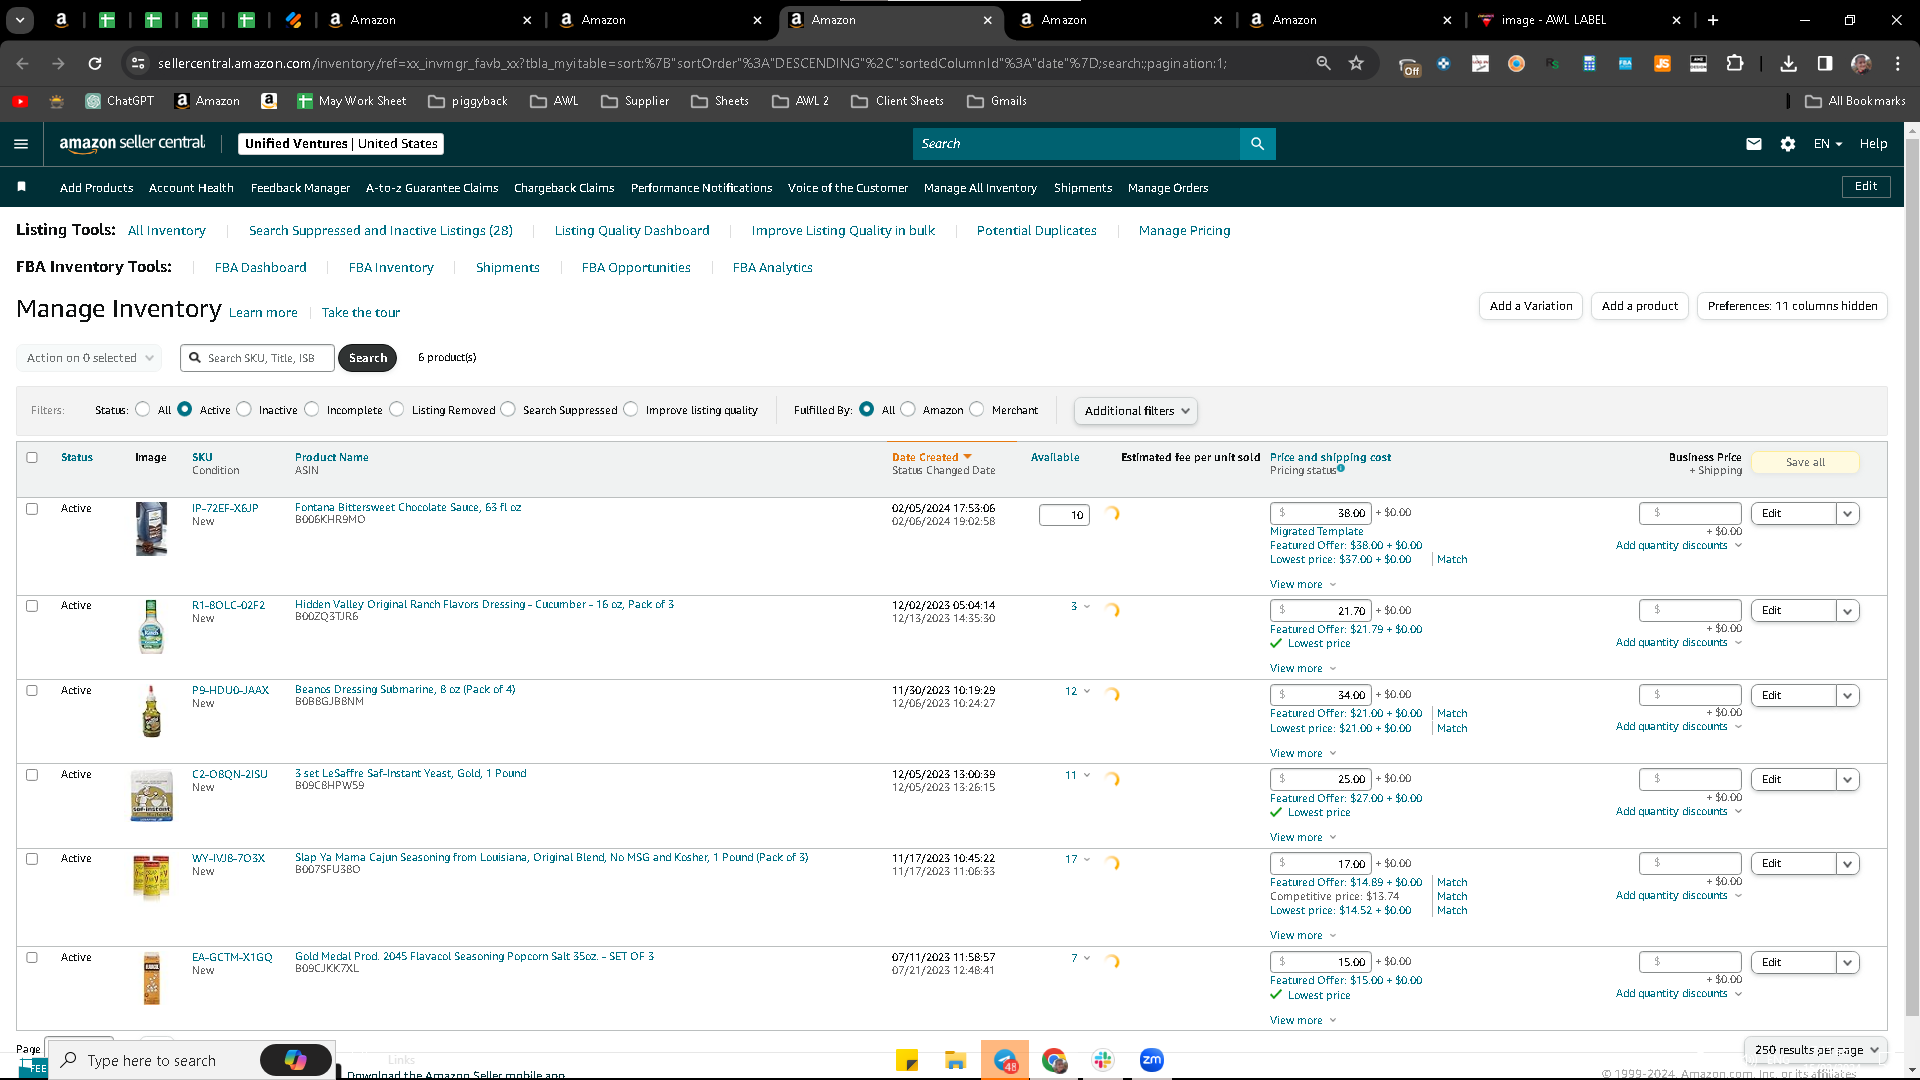Open File Explorer from the taskbar
Screen dimensions: 1920x1080
(x=955, y=1060)
